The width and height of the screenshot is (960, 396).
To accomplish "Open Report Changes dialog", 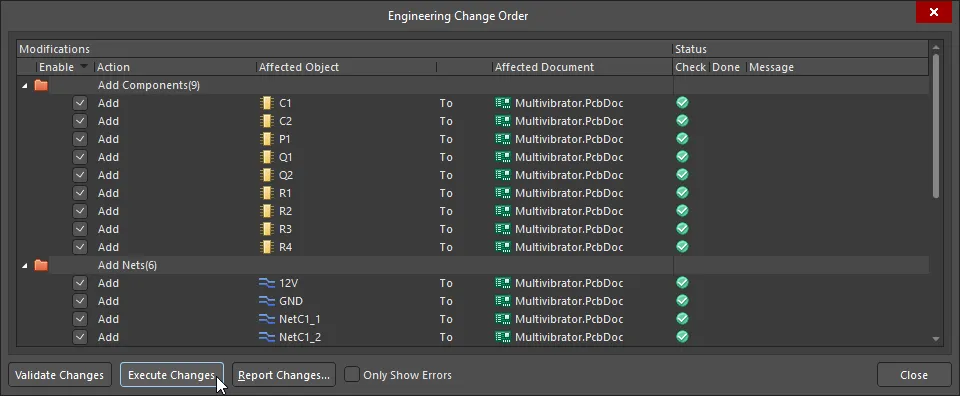I will tap(284, 375).
